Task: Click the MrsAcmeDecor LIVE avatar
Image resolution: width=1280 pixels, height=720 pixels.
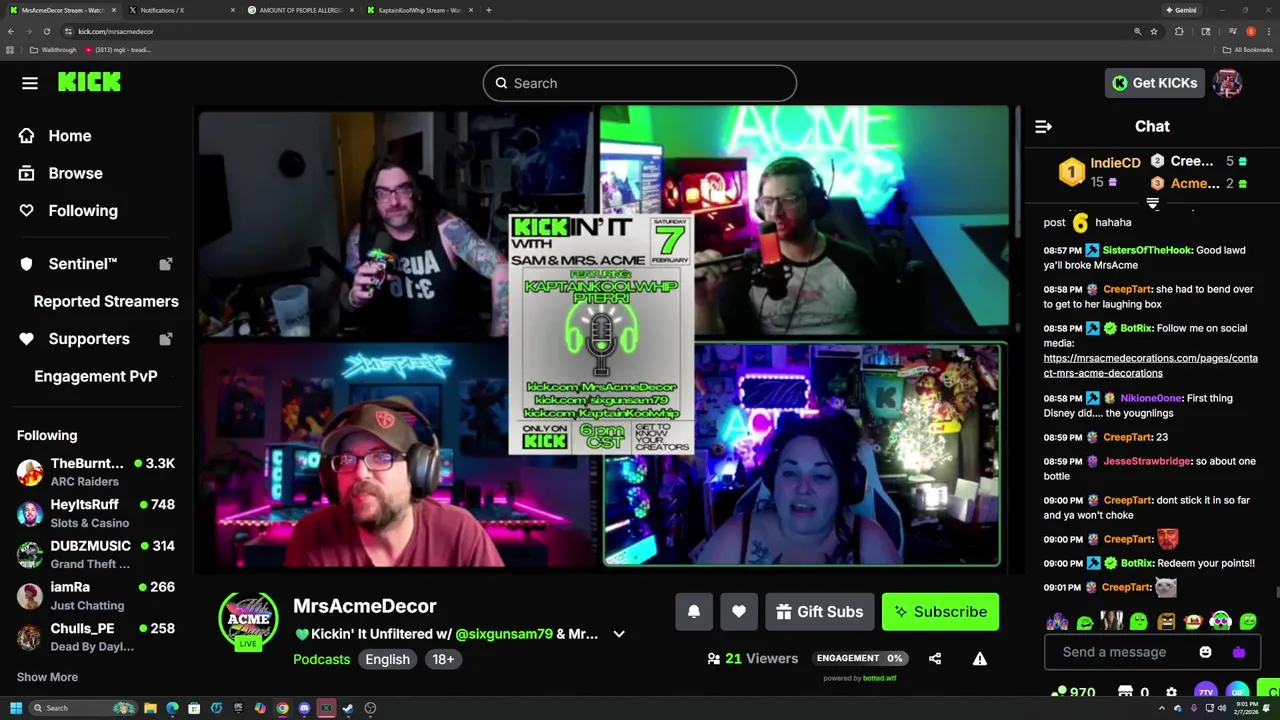Action: point(248,620)
